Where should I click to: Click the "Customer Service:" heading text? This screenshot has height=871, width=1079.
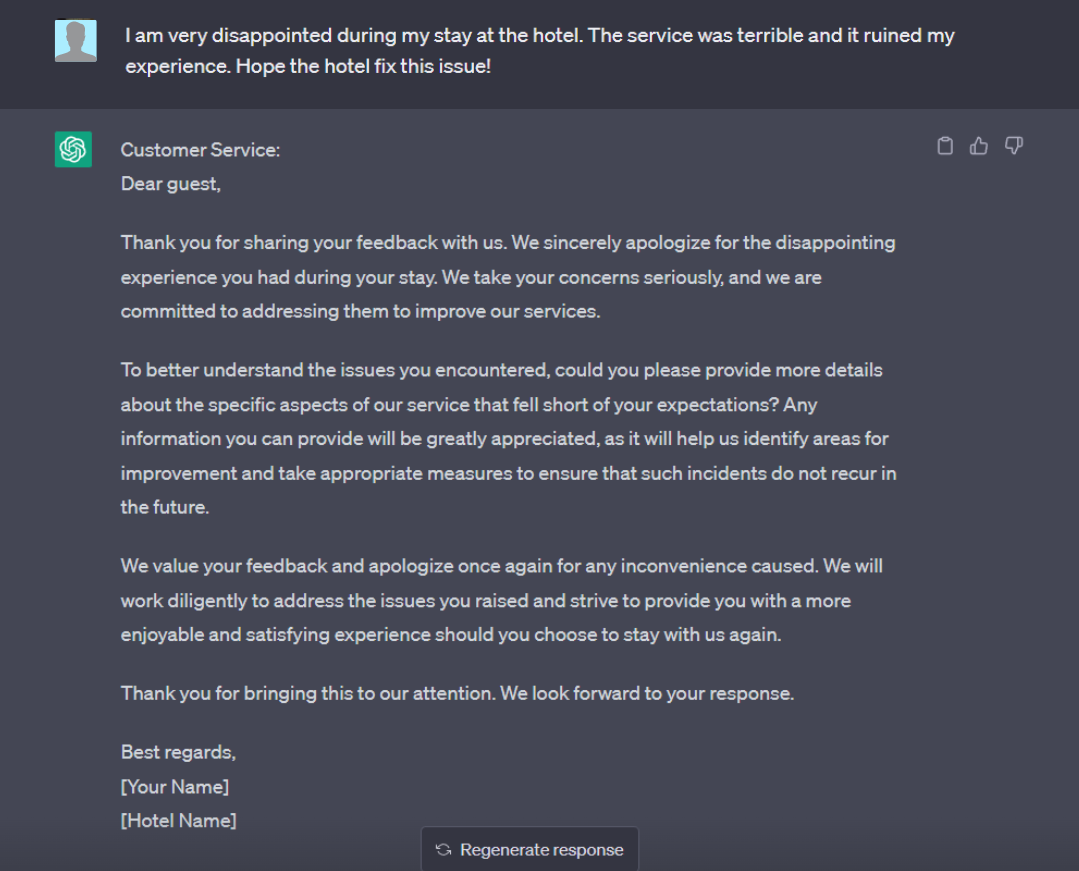200,150
